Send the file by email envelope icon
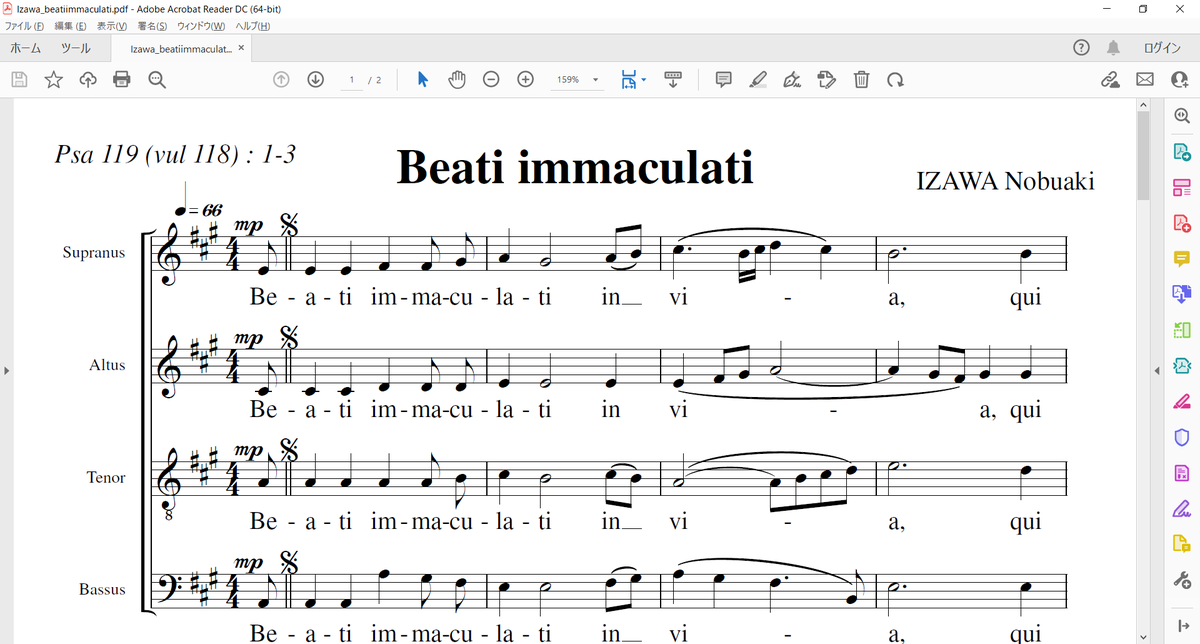 tap(1144, 80)
